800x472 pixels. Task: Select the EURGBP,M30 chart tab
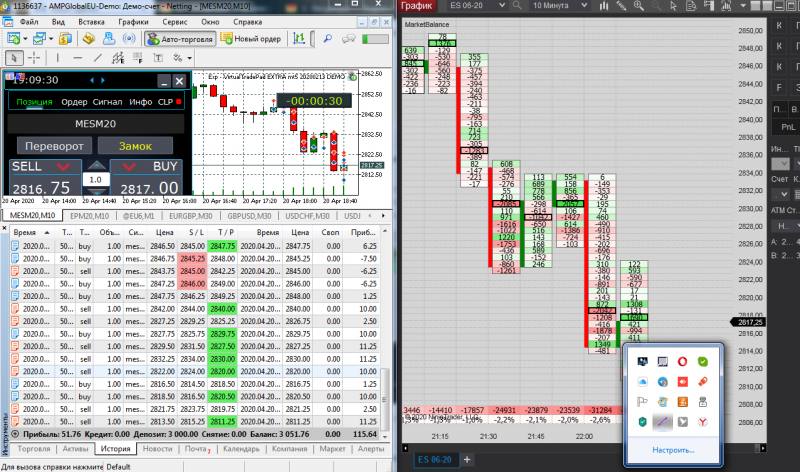pyautogui.click(x=191, y=216)
